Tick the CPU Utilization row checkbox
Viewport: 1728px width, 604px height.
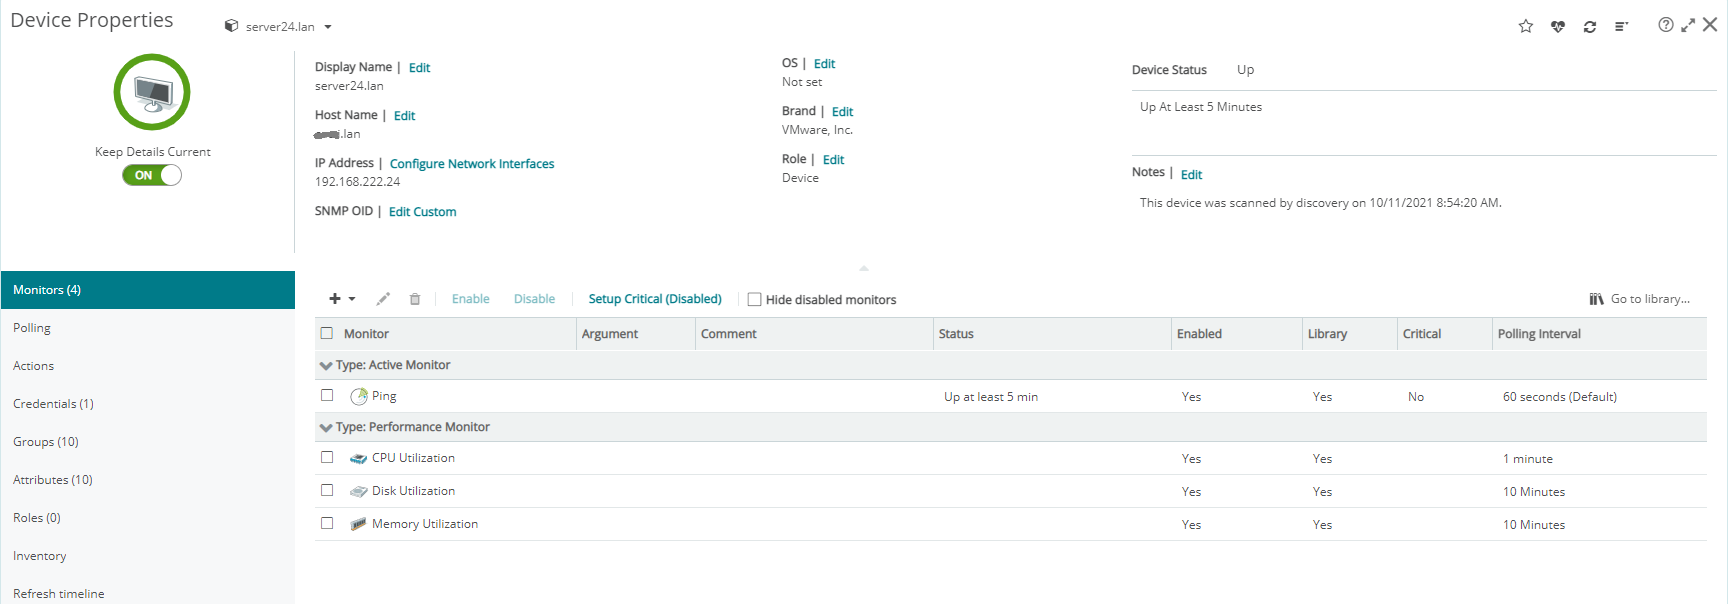point(327,457)
